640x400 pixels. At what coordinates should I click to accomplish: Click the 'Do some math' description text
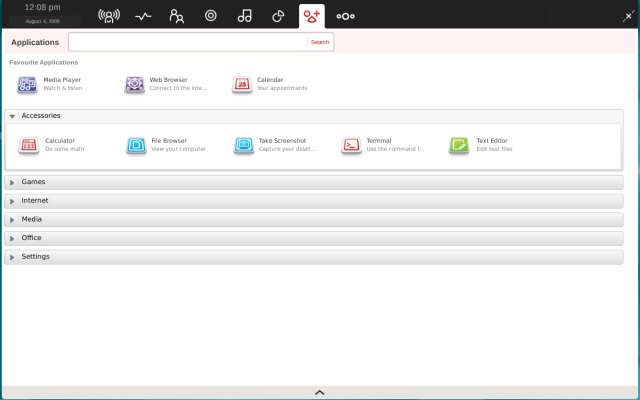point(64,149)
